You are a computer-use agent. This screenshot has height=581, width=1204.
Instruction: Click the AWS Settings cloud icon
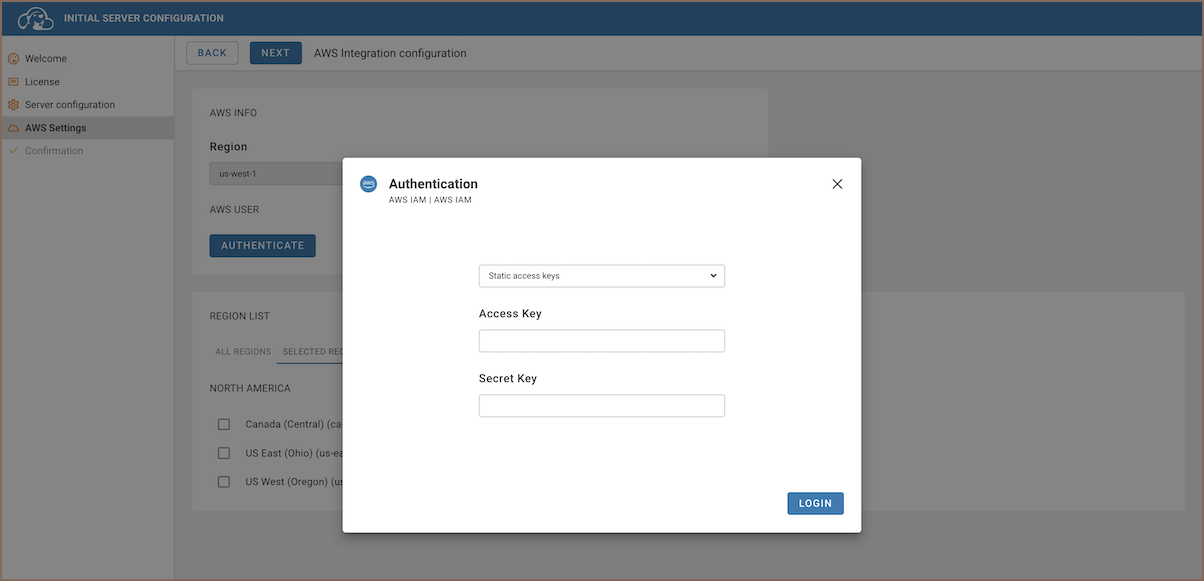point(13,128)
